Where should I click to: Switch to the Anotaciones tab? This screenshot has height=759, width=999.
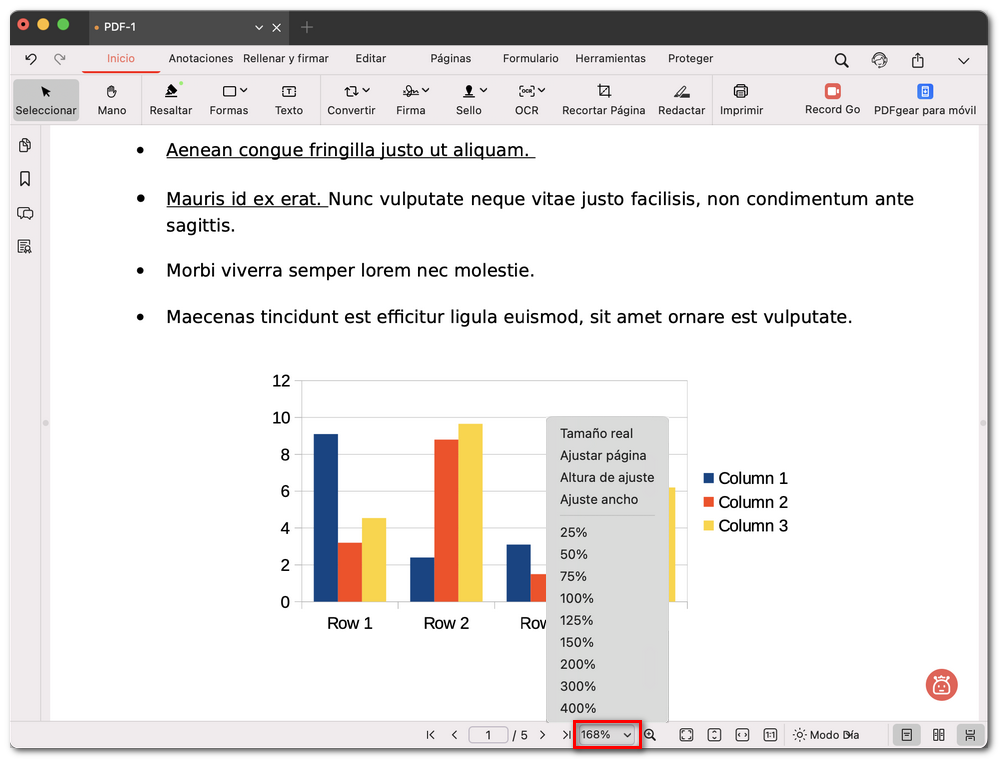click(x=200, y=59)
